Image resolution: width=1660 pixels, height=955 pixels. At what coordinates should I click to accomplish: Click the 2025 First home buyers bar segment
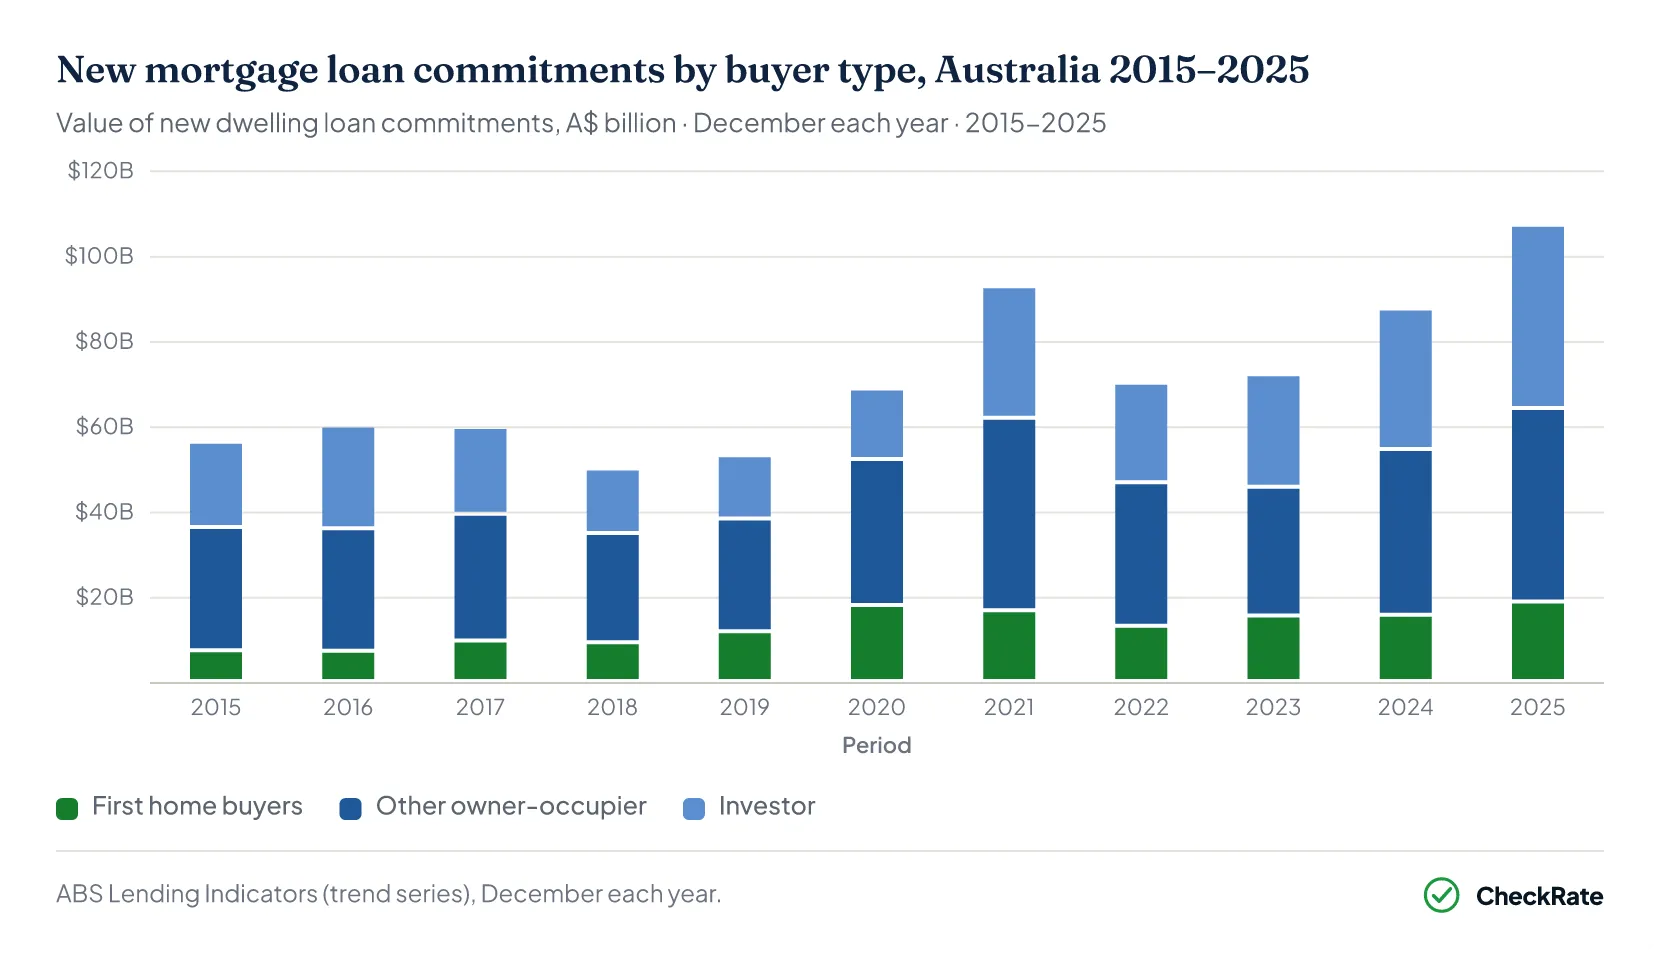click(1538, 641)
